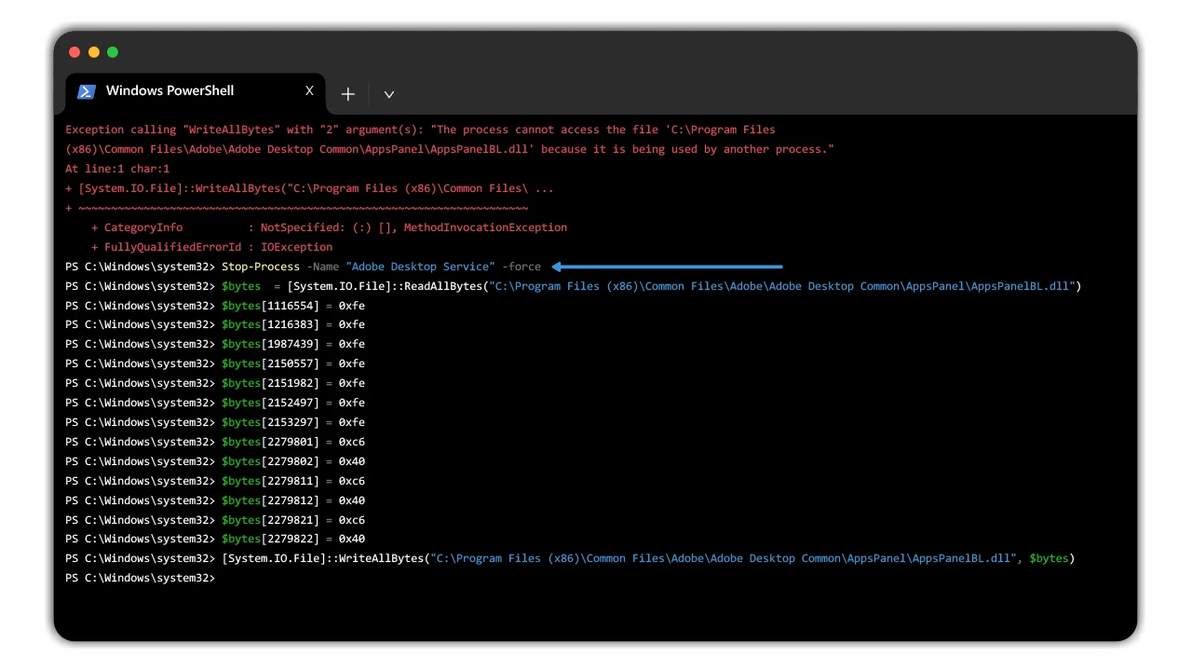Click the red close window button
Screen dimensions: 1192x671
point(74,52)
